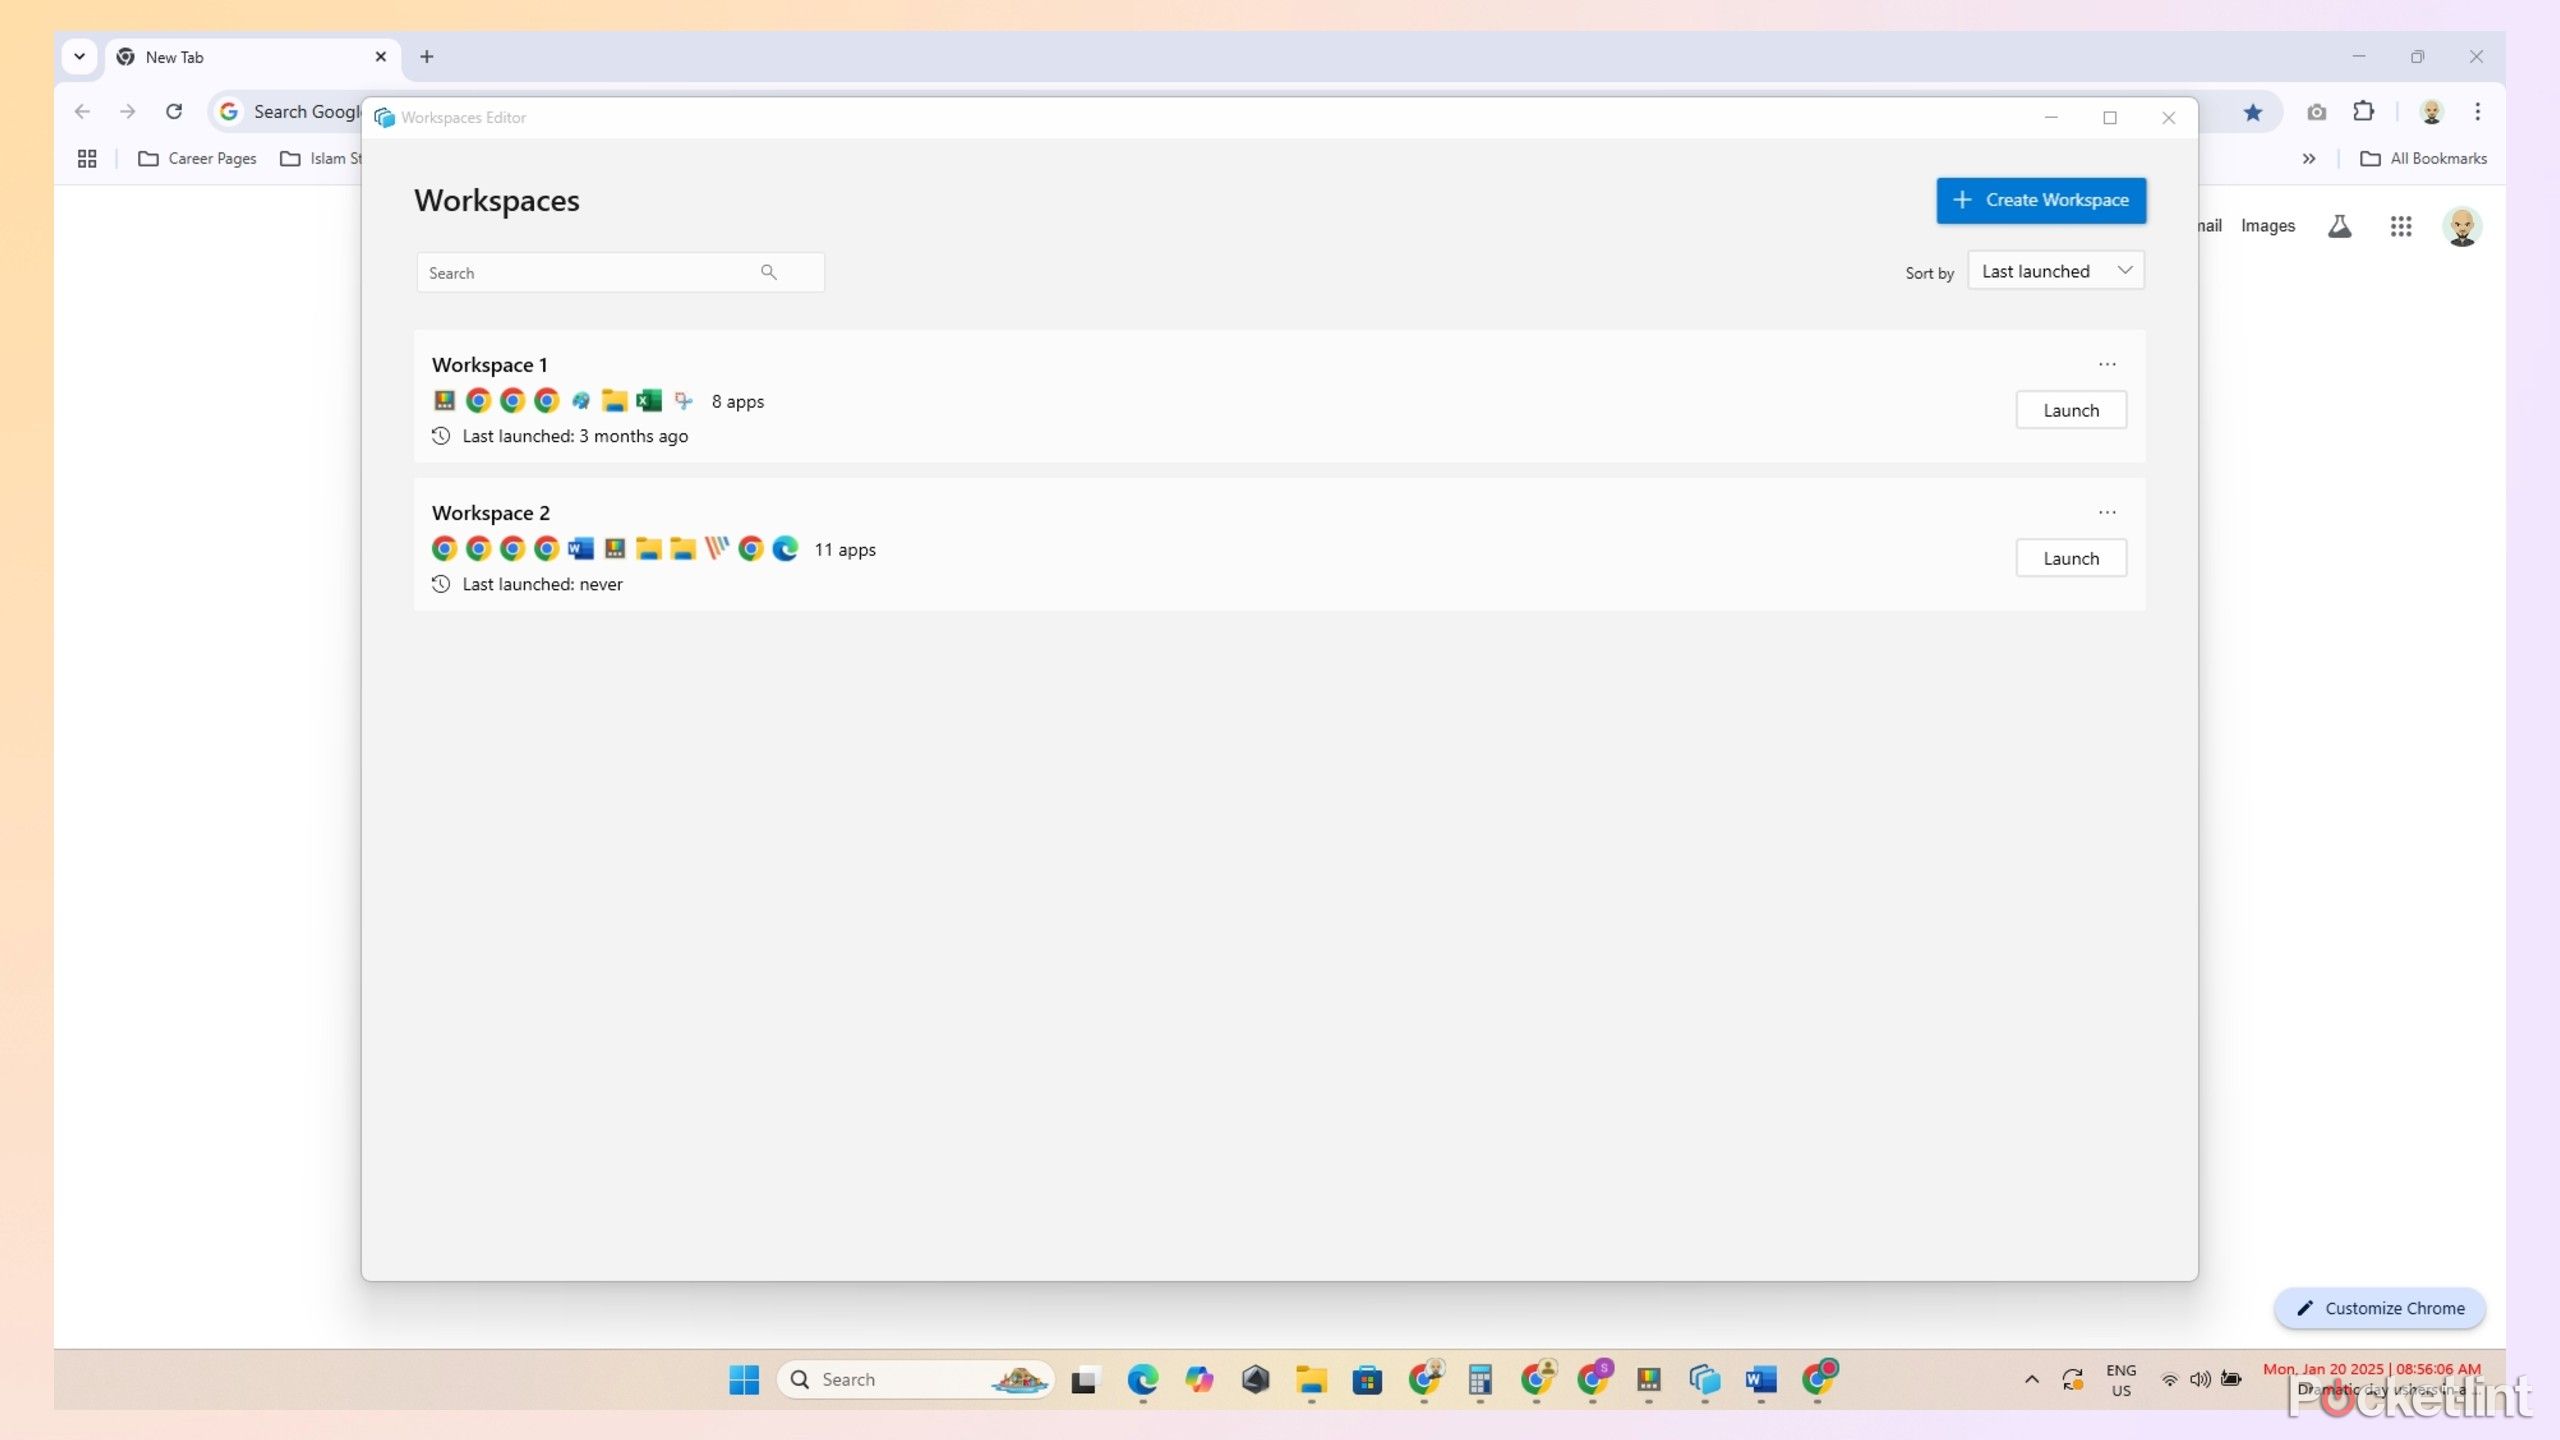Launch Workspace 2
Screen dimensions: 2560x1440
2071,556
